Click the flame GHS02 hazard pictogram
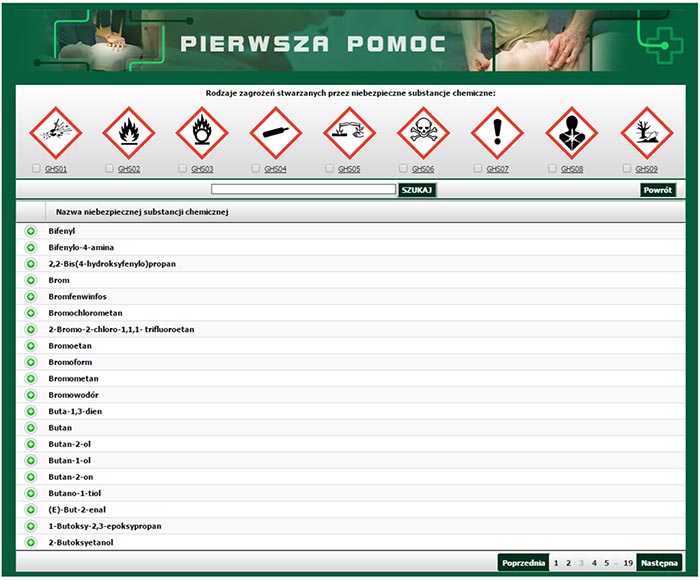Image resolution: width=700 pixels, height=580 pixels. [128, 133]
